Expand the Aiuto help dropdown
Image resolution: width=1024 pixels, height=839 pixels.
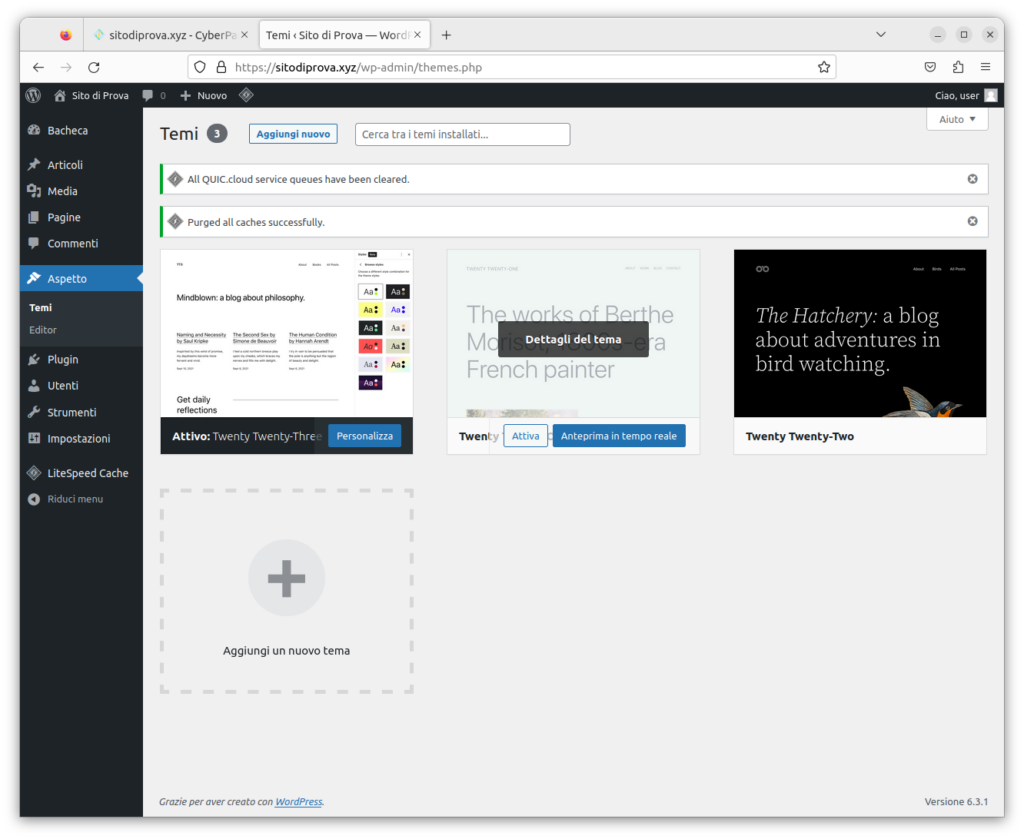tap(957, 119)
